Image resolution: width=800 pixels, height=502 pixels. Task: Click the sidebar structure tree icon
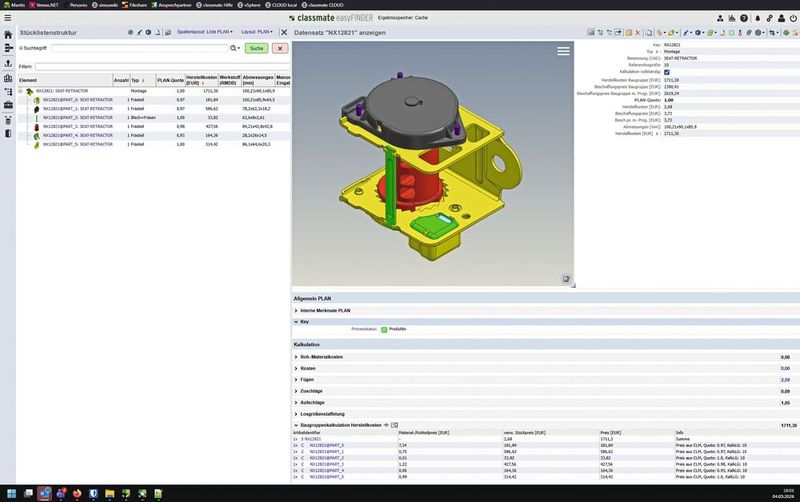tap(8, 92)
